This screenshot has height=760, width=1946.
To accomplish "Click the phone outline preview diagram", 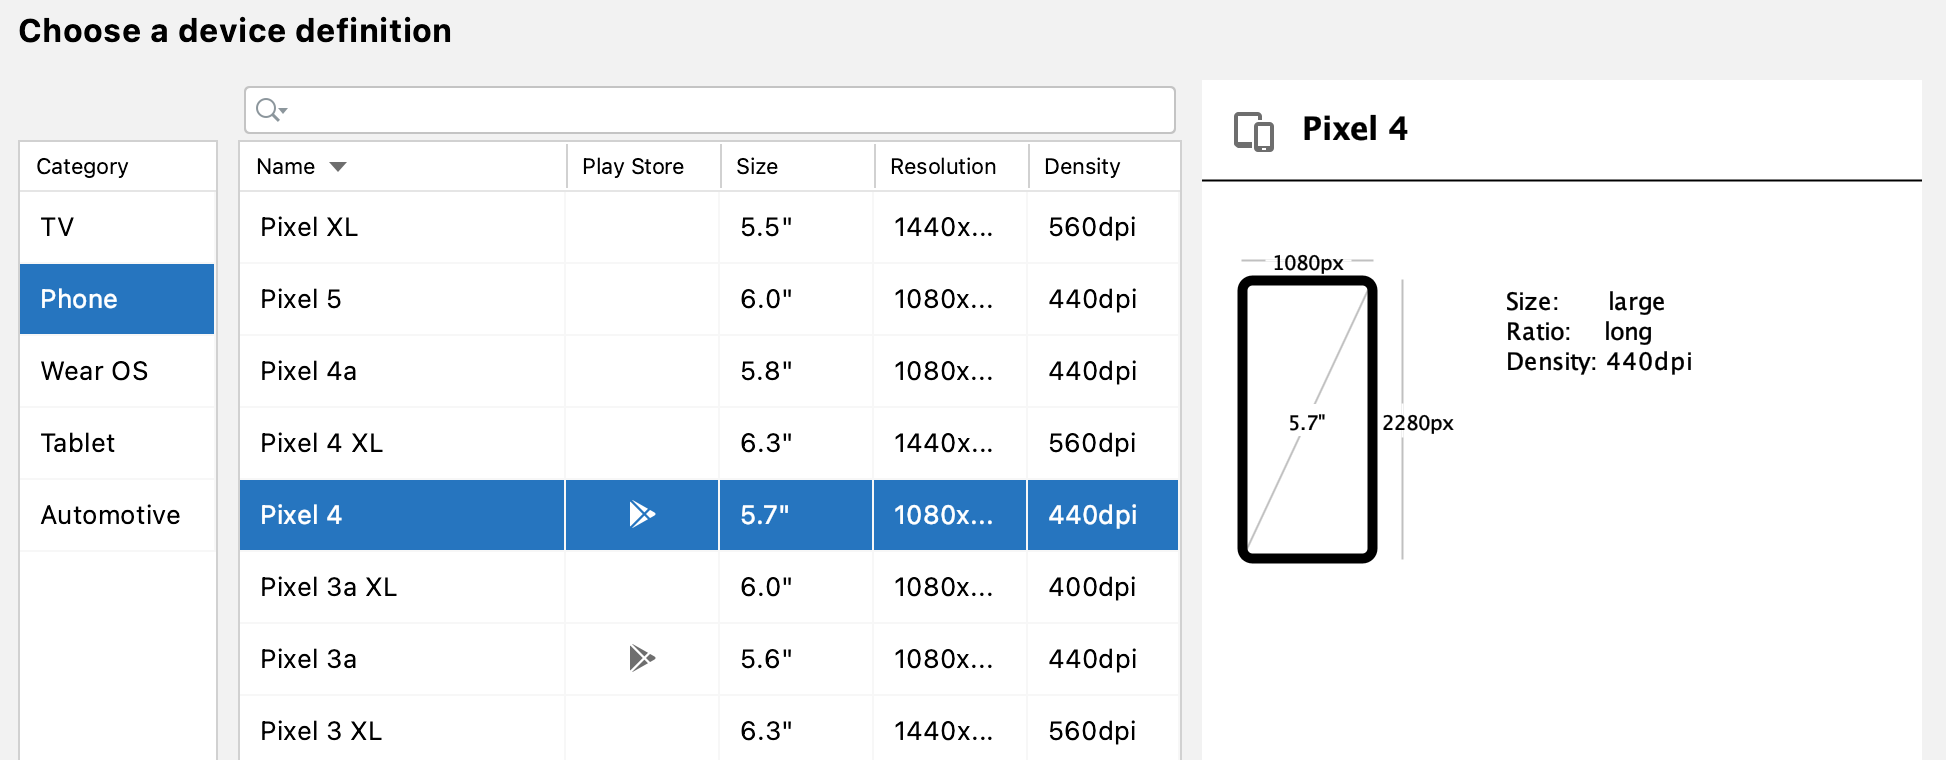I will coord(1307,419).
